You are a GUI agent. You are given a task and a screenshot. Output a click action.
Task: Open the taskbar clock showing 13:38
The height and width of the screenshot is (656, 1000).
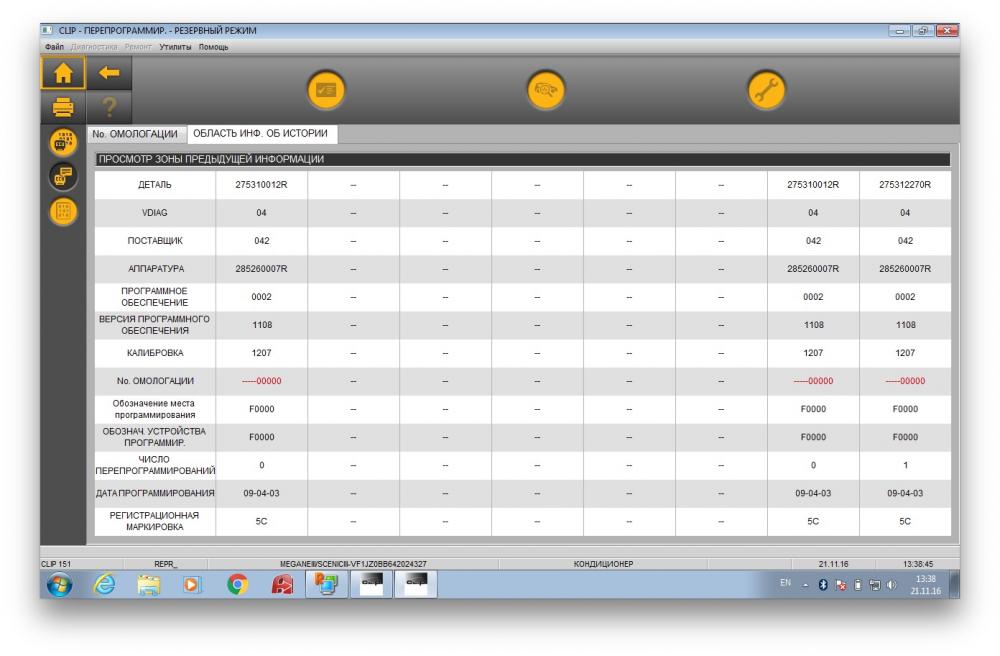[925, 585]
